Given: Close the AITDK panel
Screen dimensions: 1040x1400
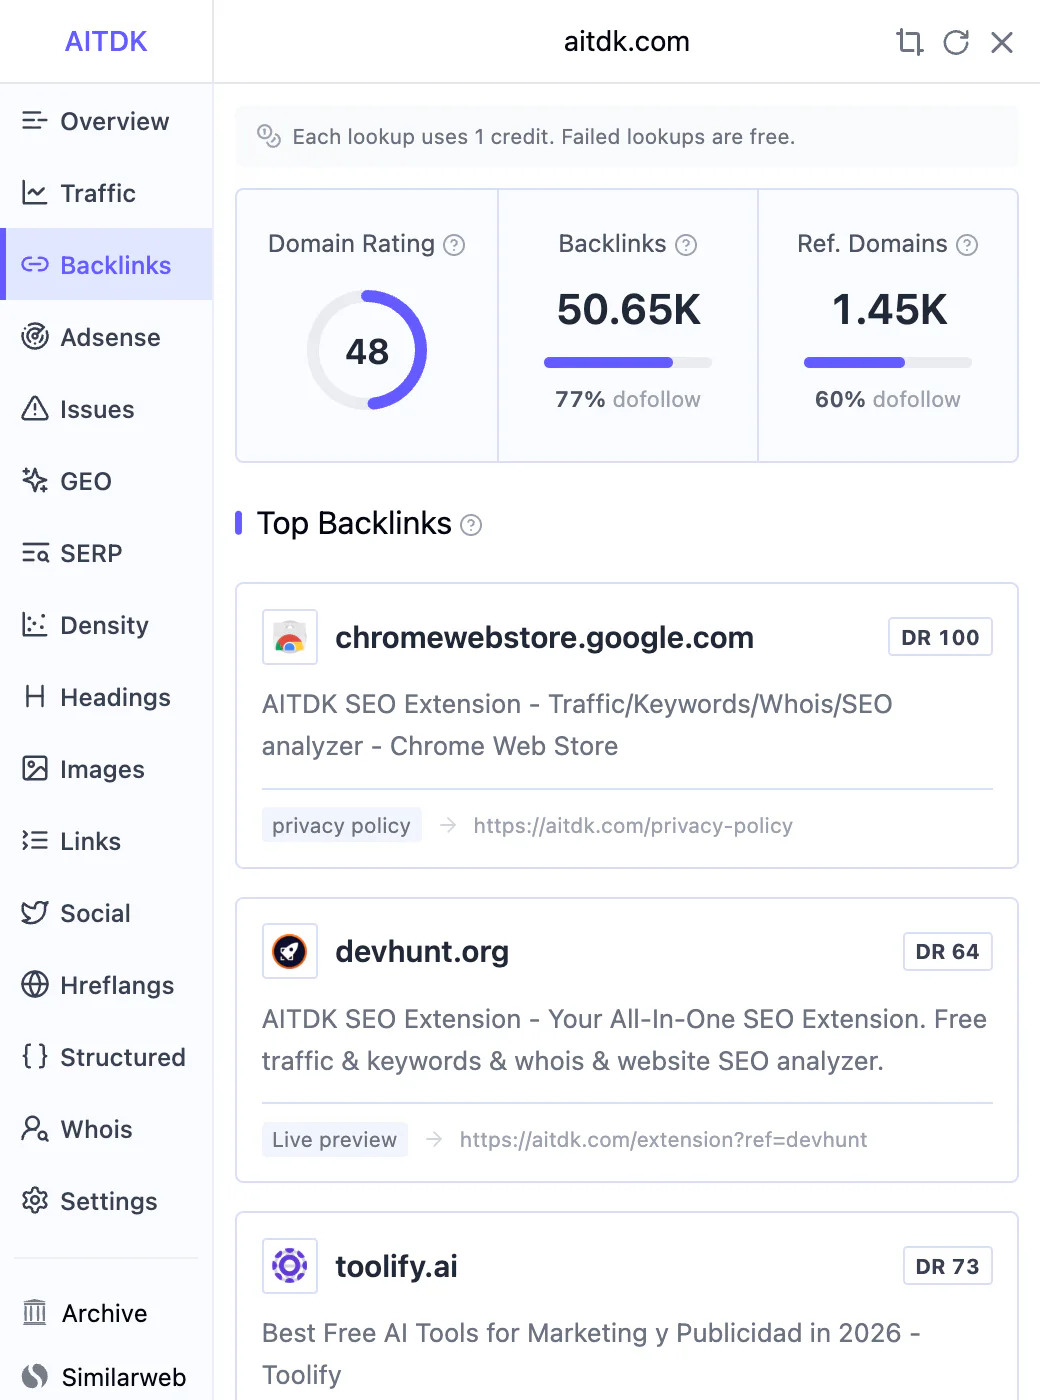Looking at the screenshot, I should [1002, 42].
